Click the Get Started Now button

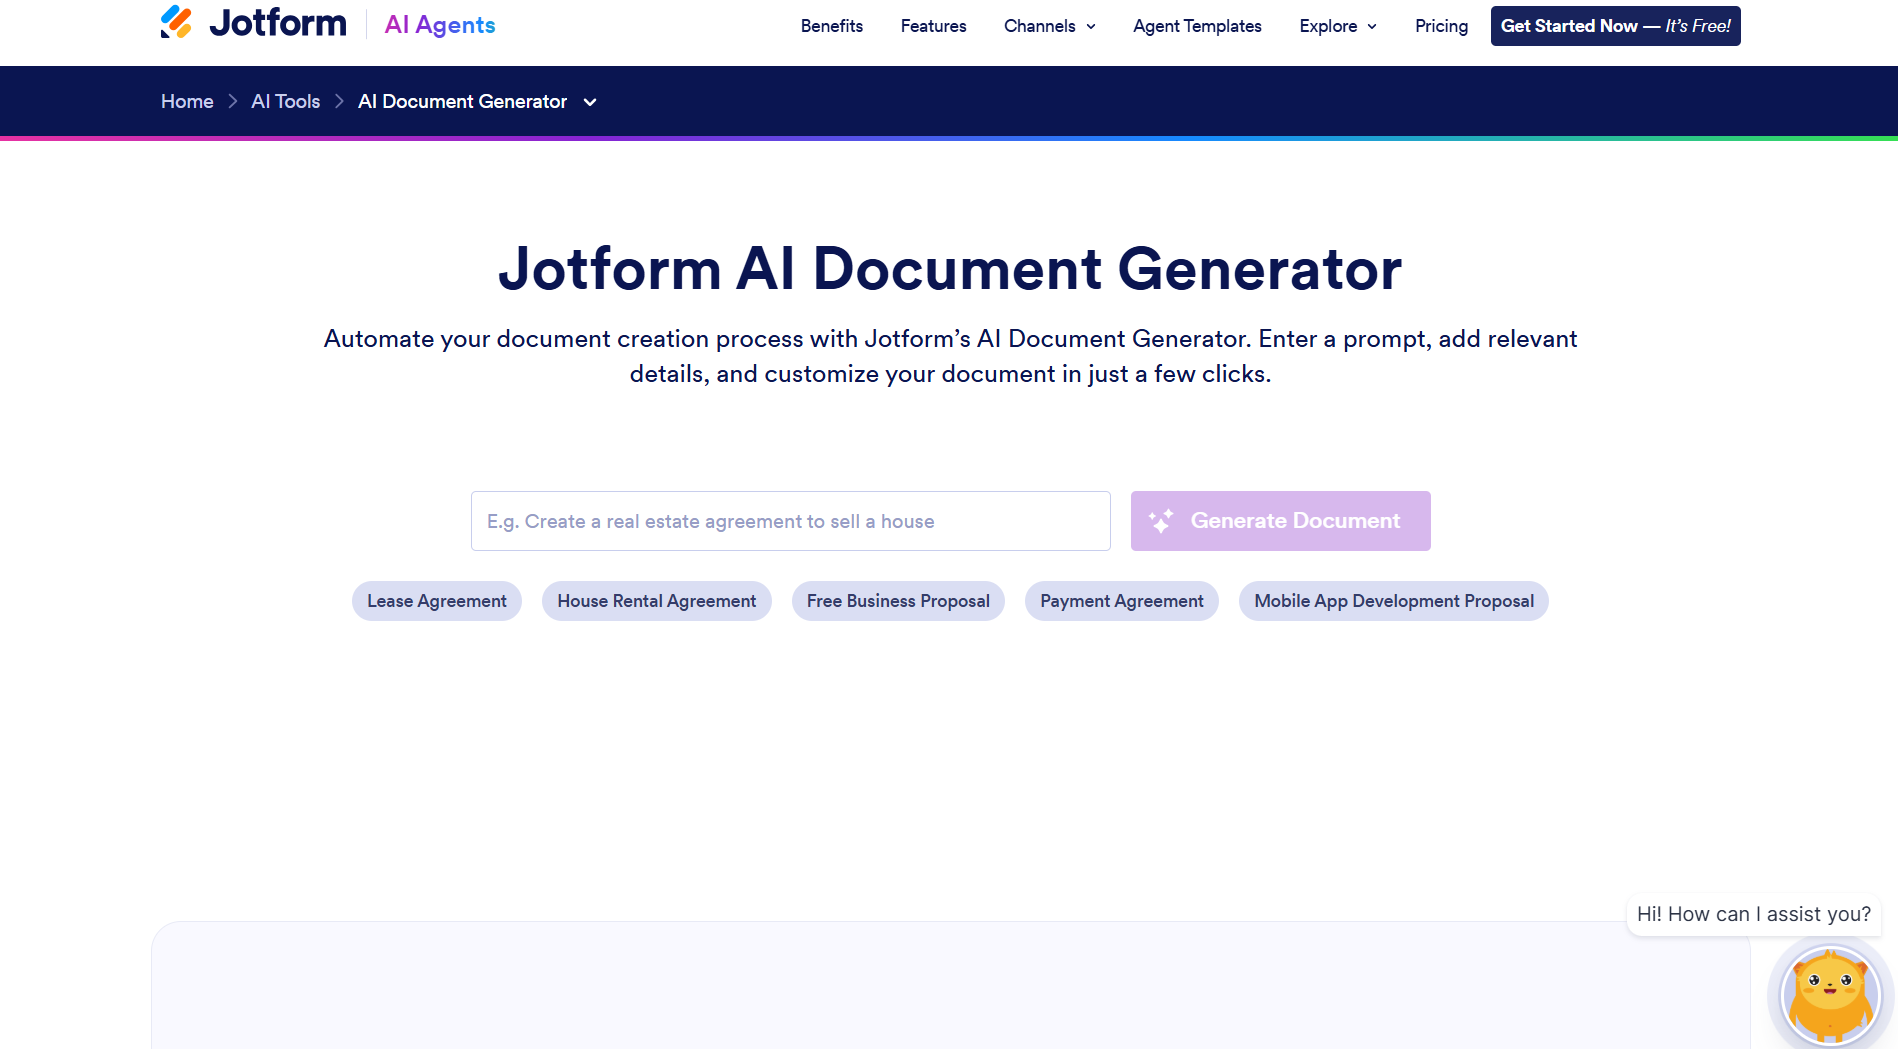pyautogui.click(x=1615, y=26)
